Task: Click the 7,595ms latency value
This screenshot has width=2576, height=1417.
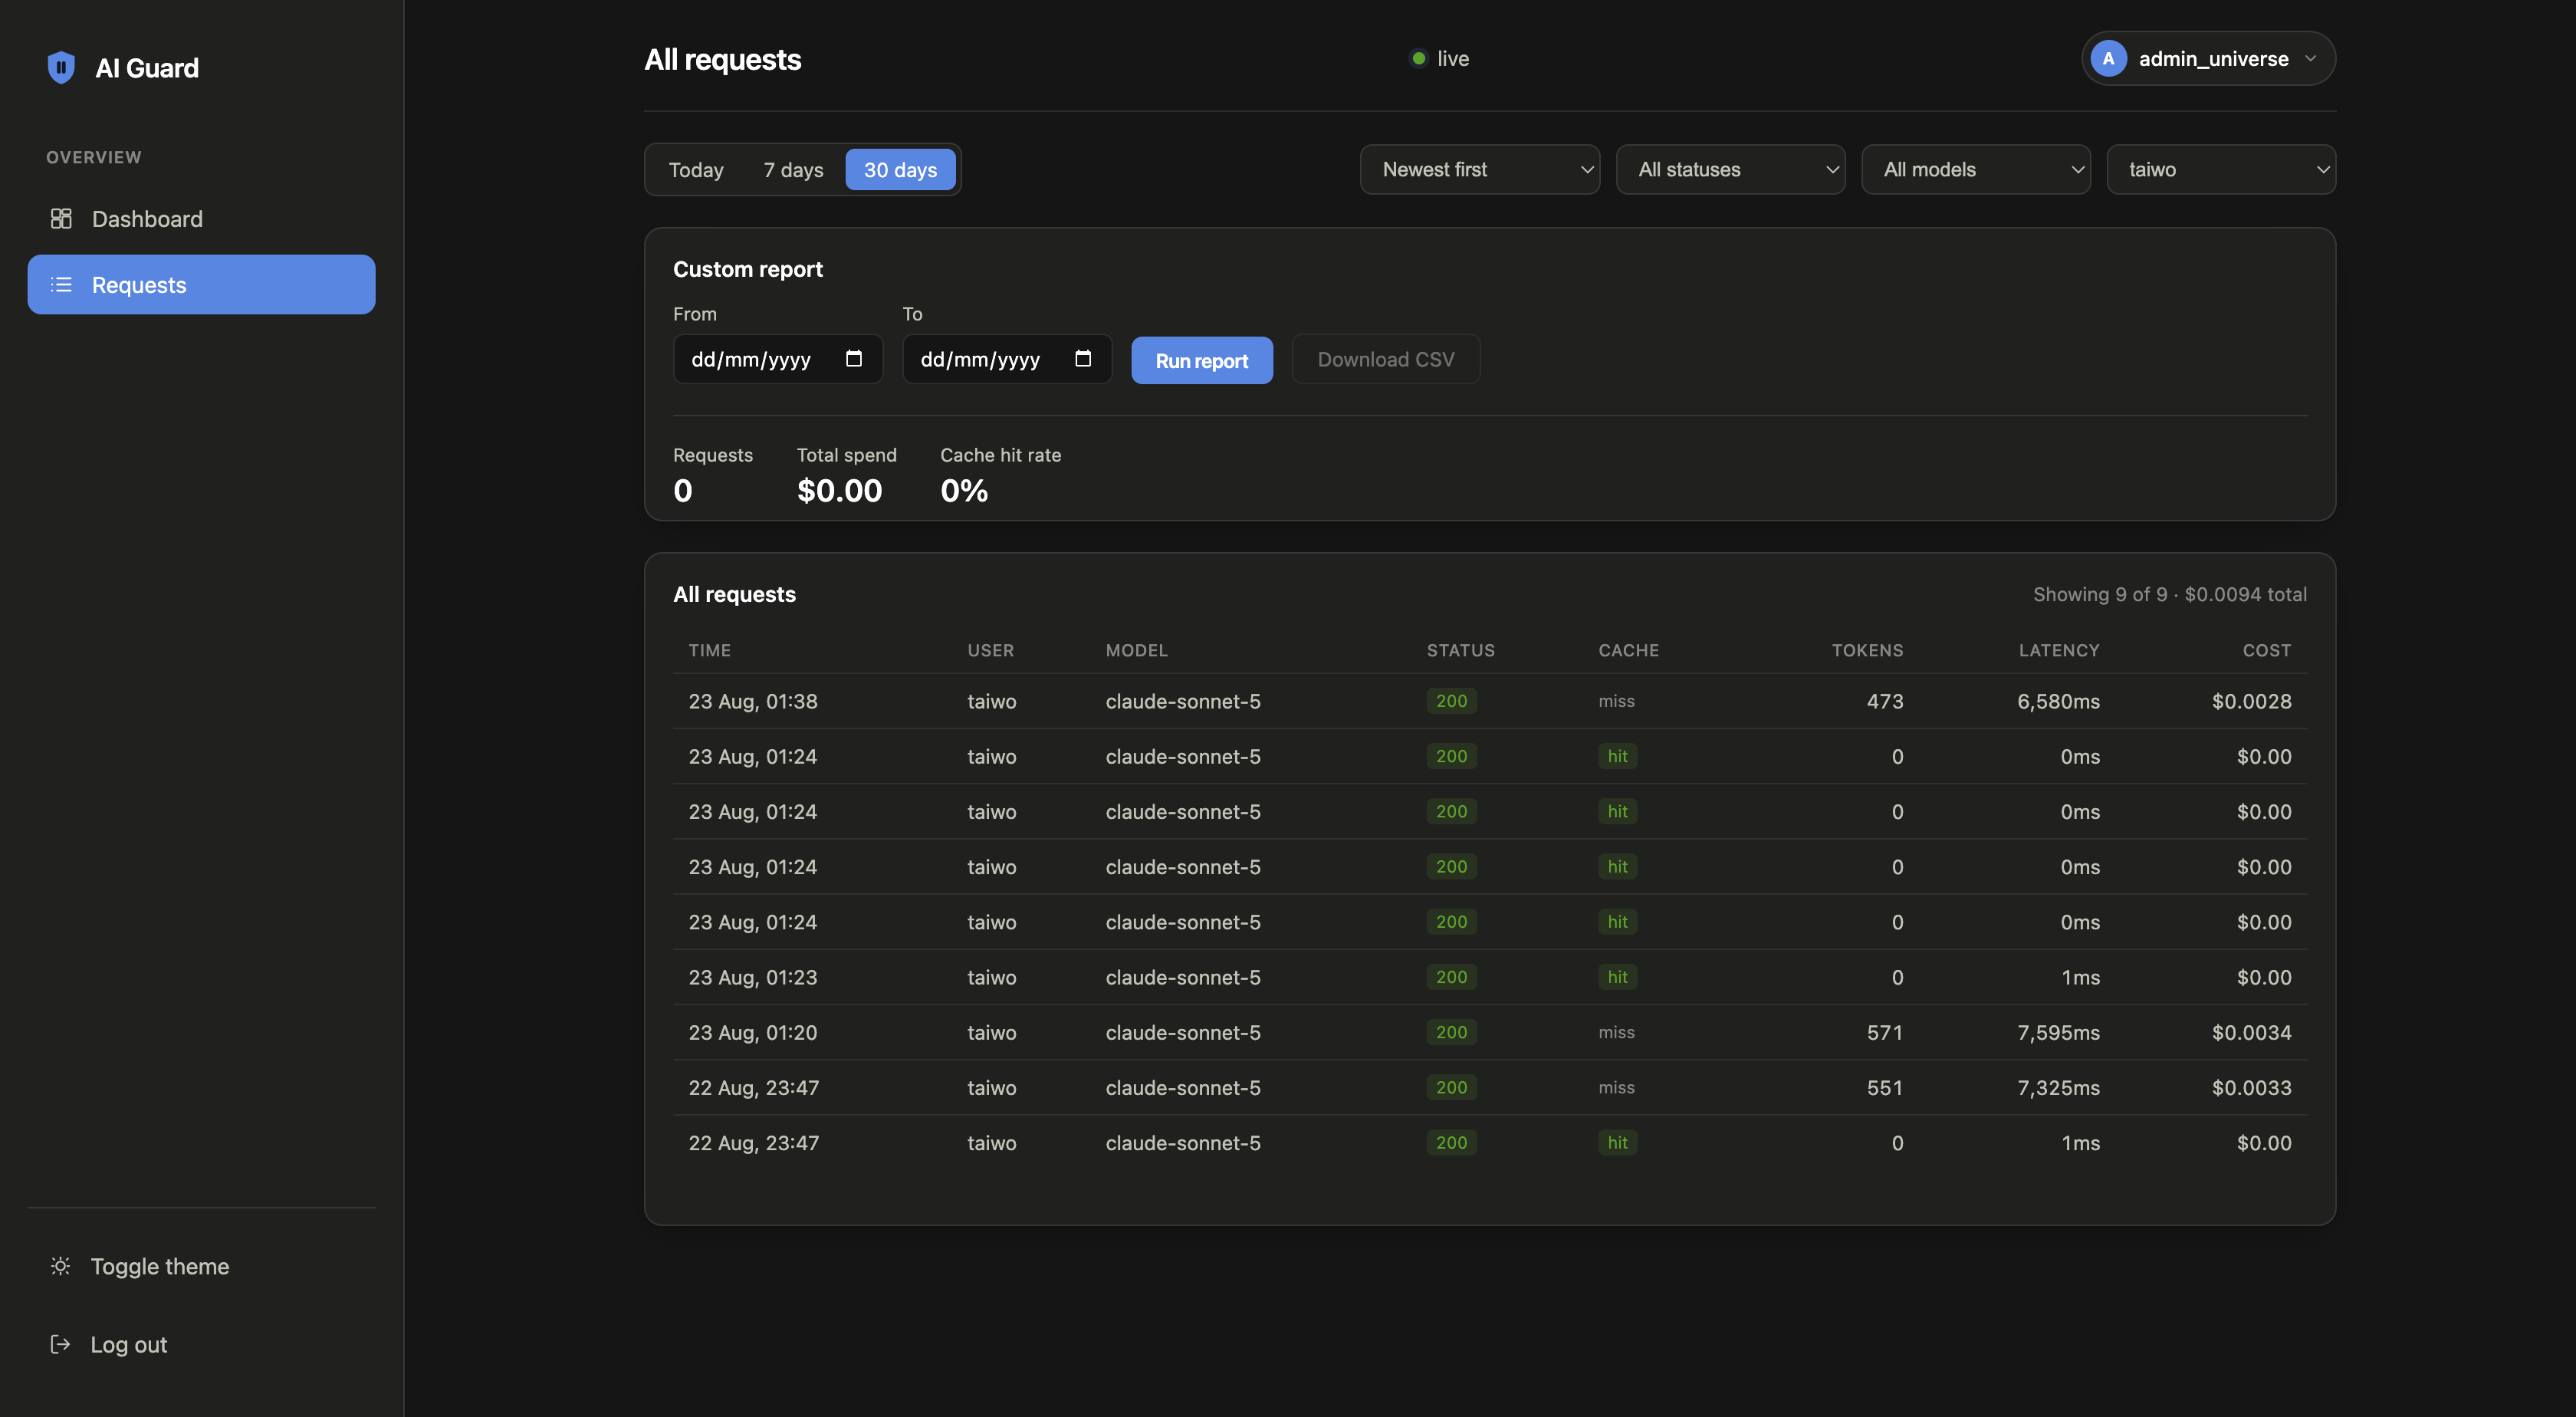Action: (x=2058, y=1032)
